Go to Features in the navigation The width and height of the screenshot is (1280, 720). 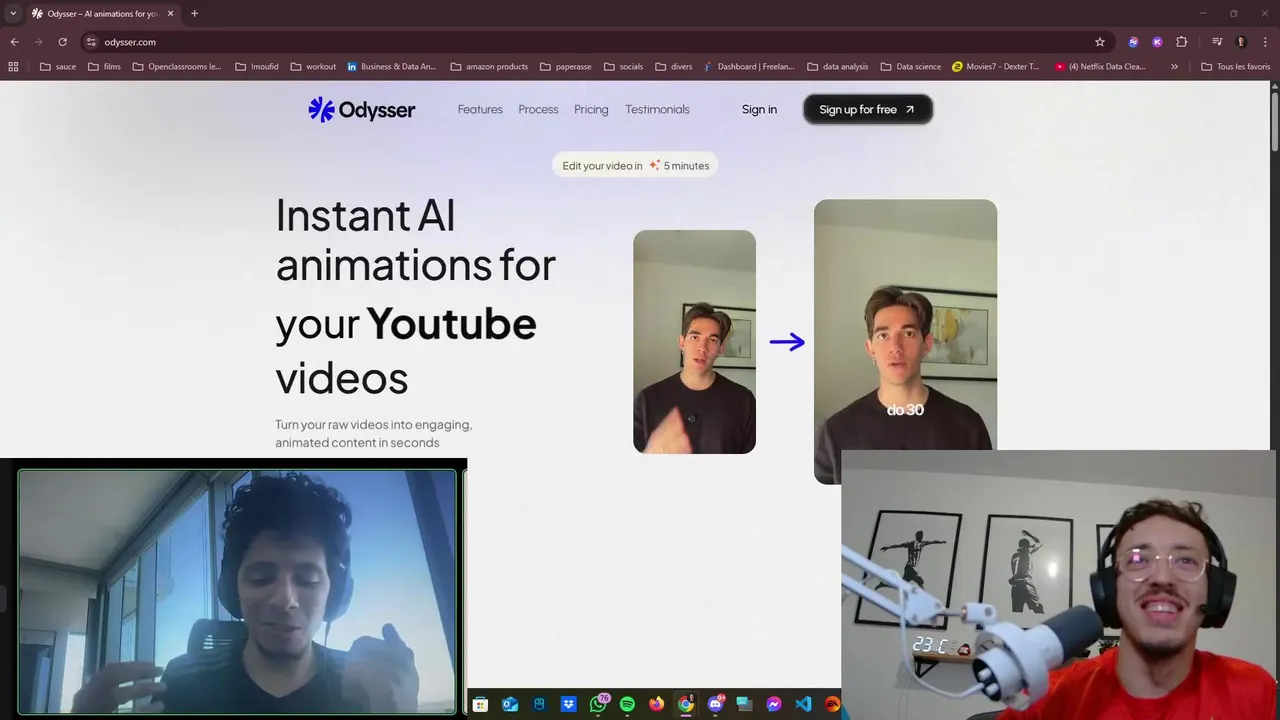coord(480,109)
